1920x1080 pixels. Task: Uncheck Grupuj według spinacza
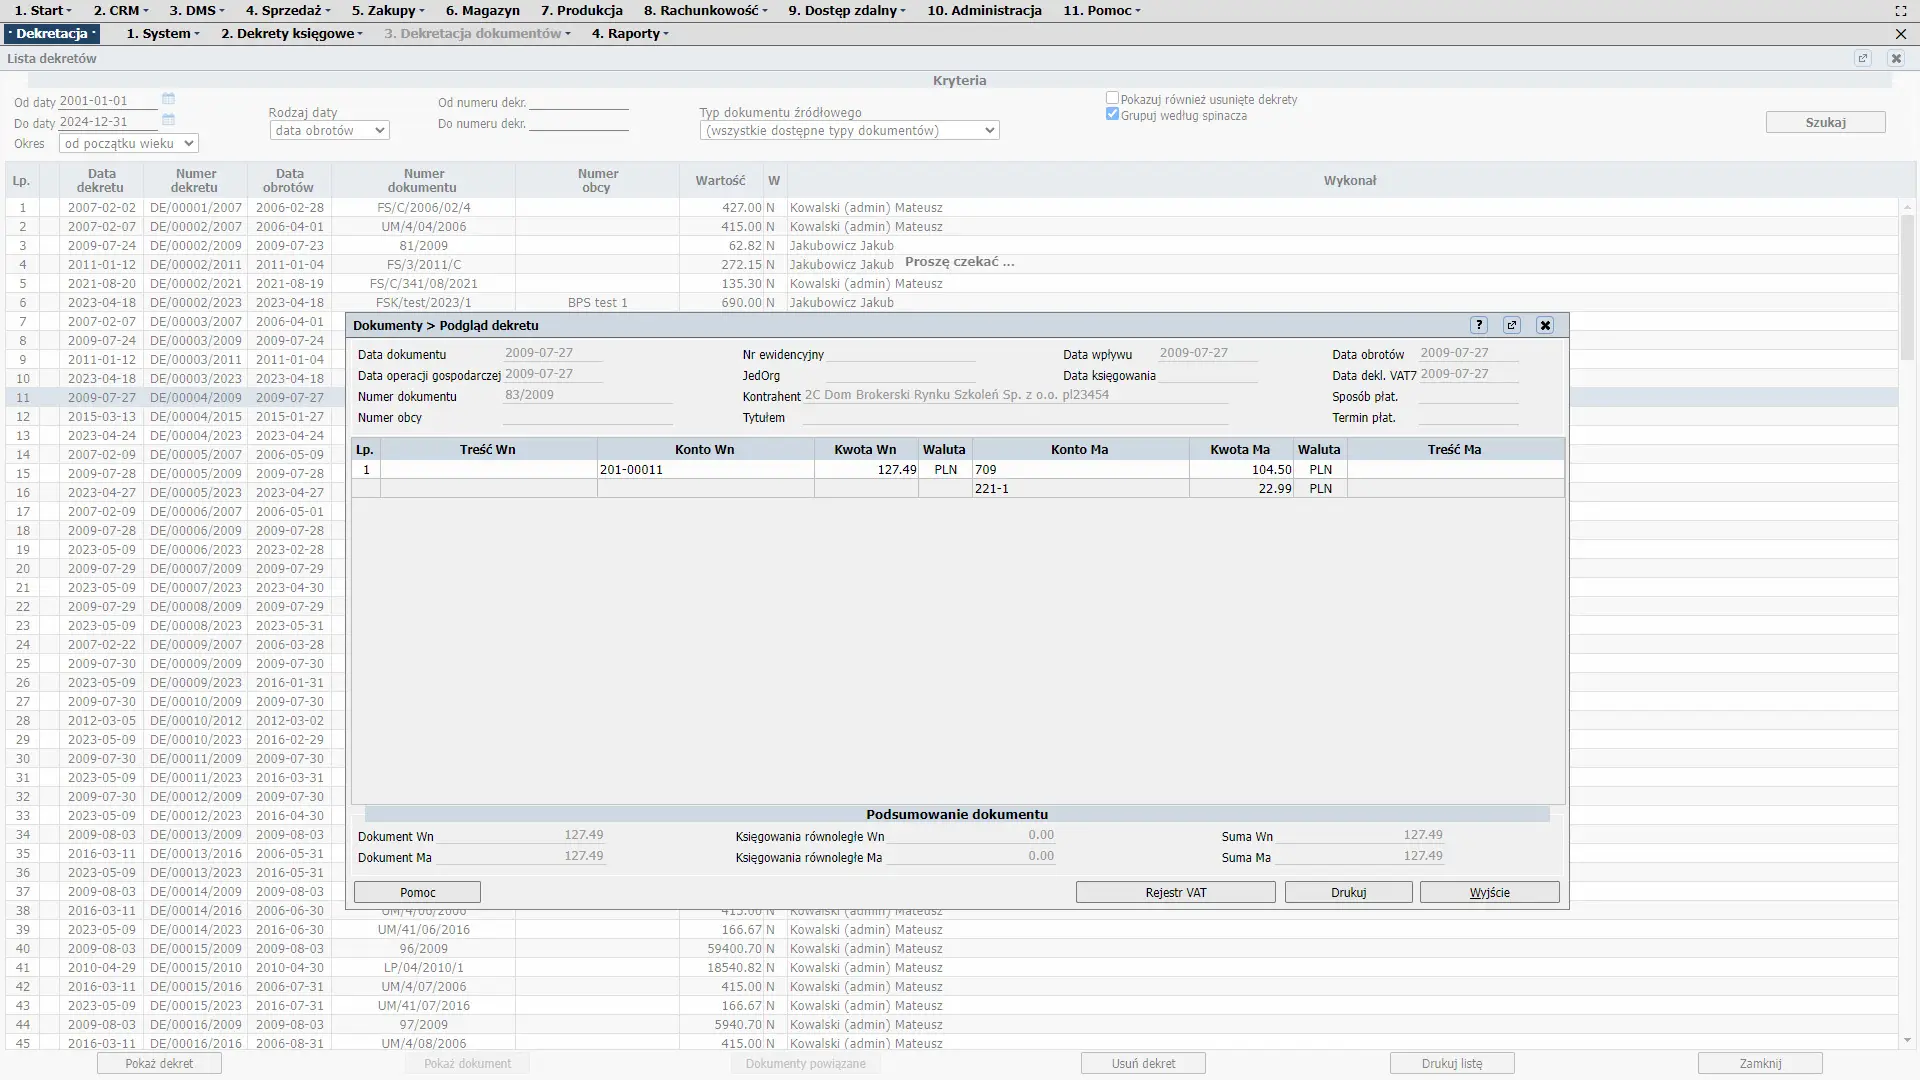[x=1112, y=114]
